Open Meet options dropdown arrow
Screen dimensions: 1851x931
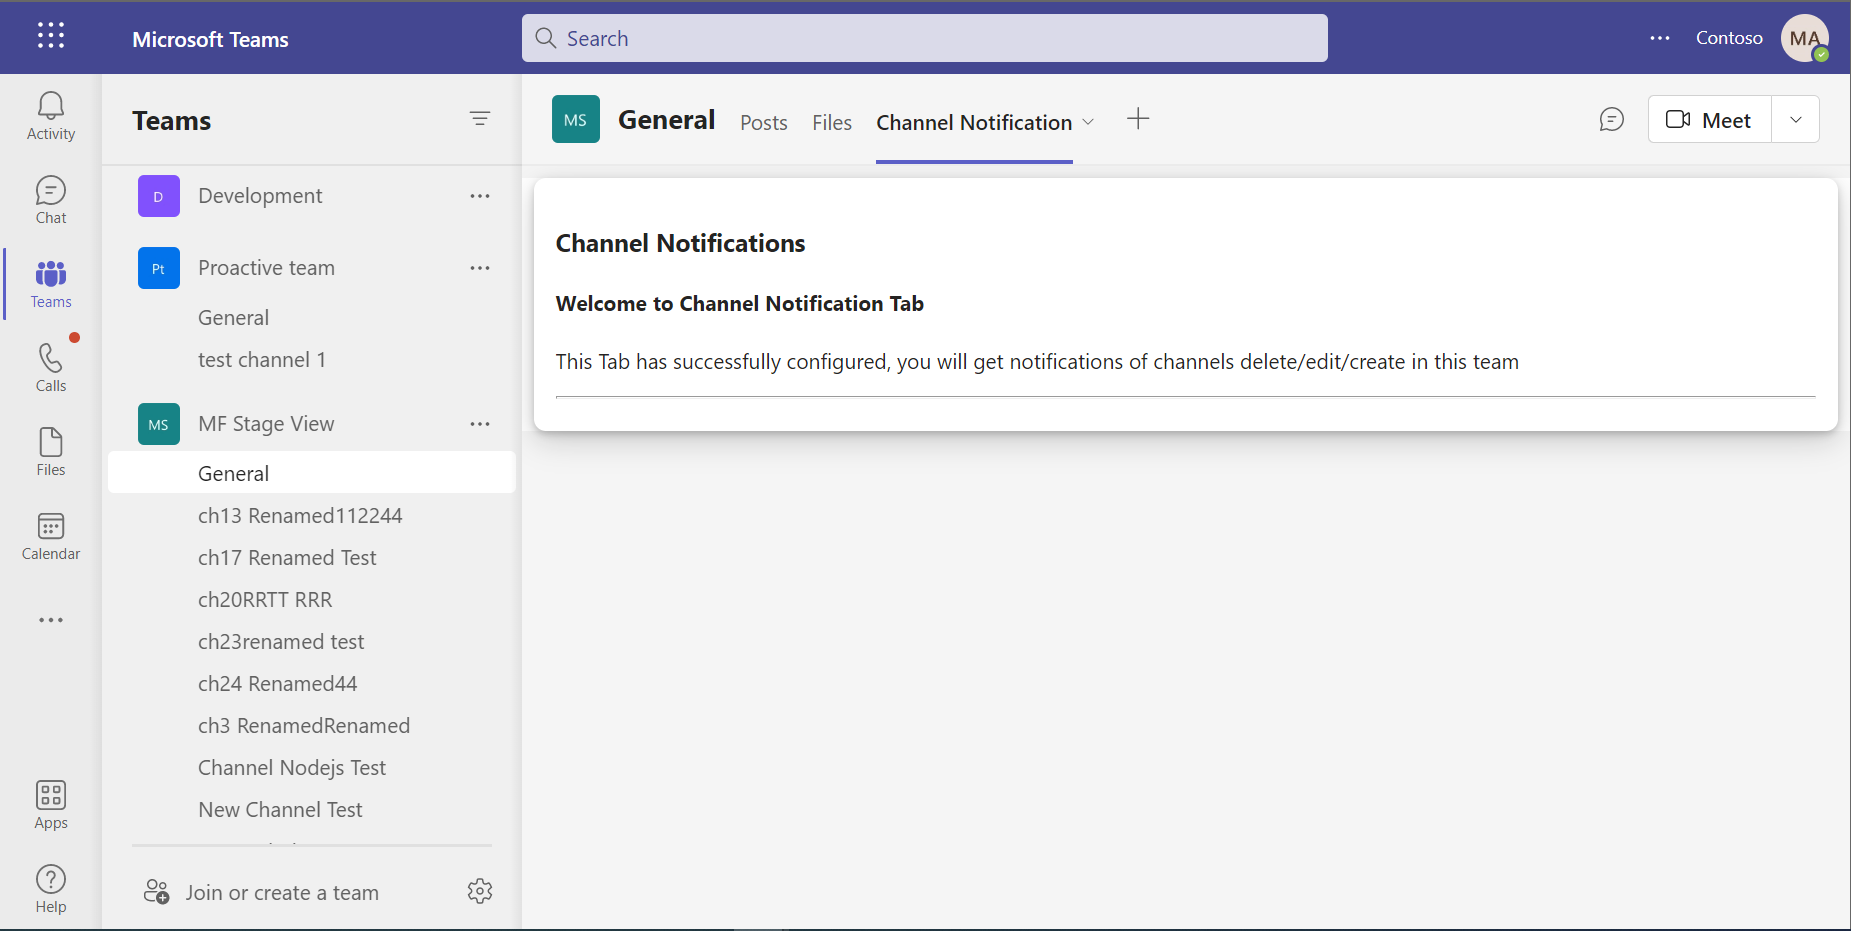pos(1796,119)
